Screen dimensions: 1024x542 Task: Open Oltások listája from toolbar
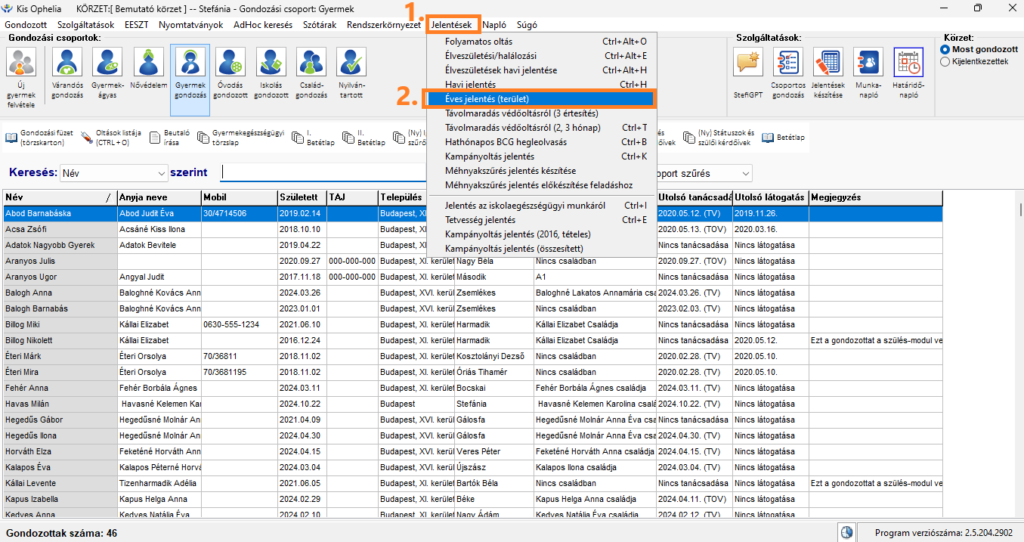pos(113,137)
